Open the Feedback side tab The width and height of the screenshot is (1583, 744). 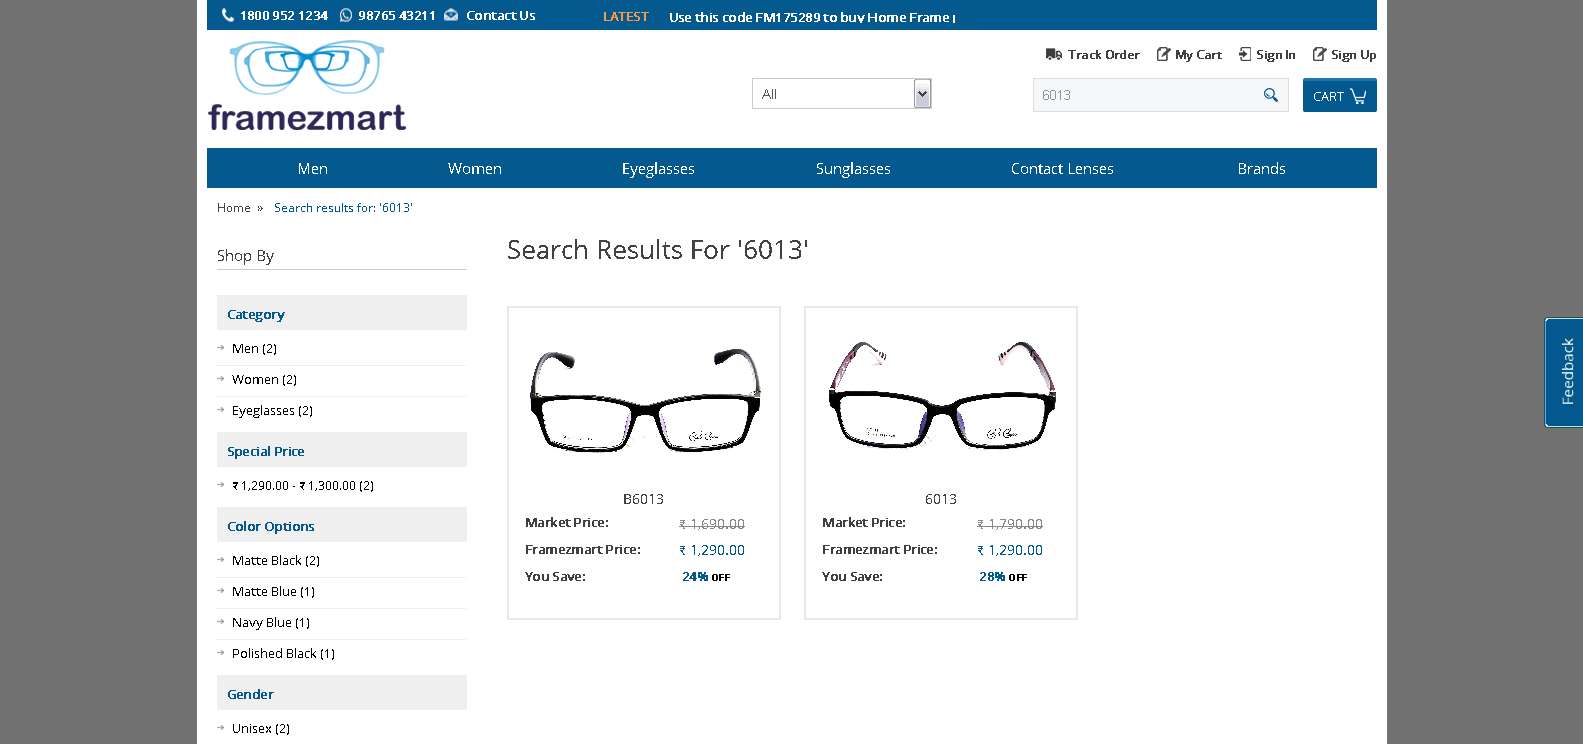pos(1565,372)
